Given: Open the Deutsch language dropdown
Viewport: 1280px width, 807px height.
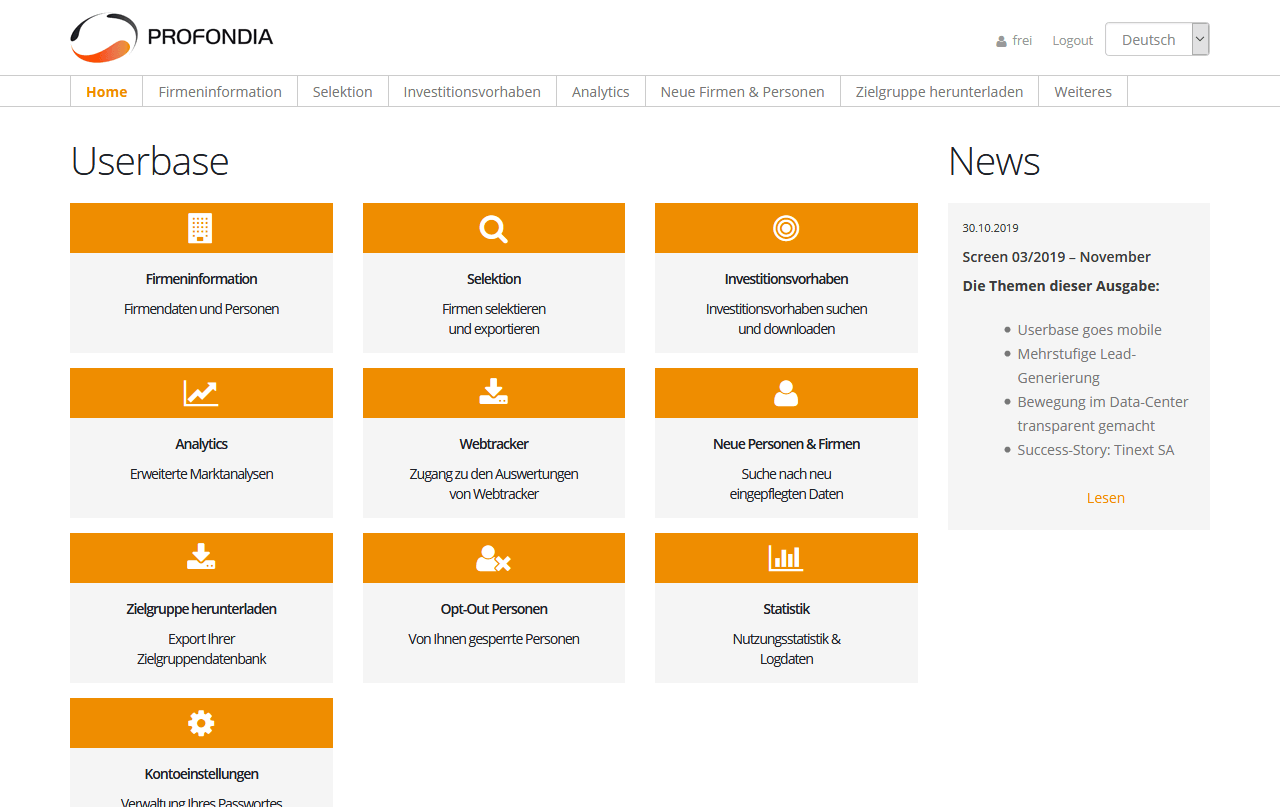Looking at the screenshot, I should click(x=1156, y=40).
